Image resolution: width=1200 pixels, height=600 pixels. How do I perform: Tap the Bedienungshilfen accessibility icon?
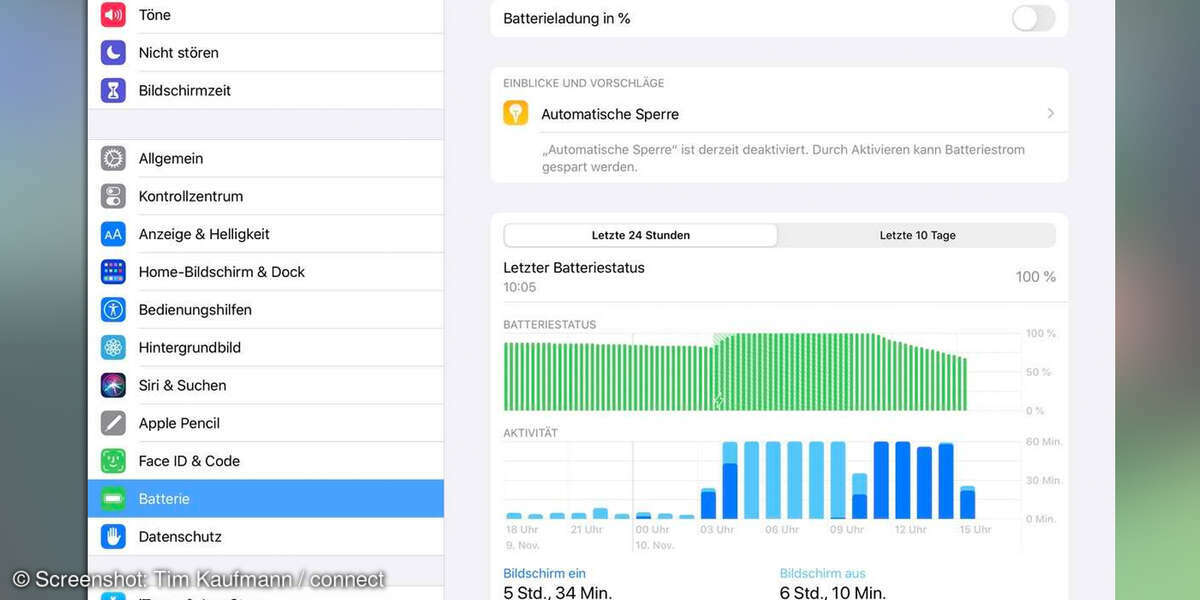click(113, 310)
